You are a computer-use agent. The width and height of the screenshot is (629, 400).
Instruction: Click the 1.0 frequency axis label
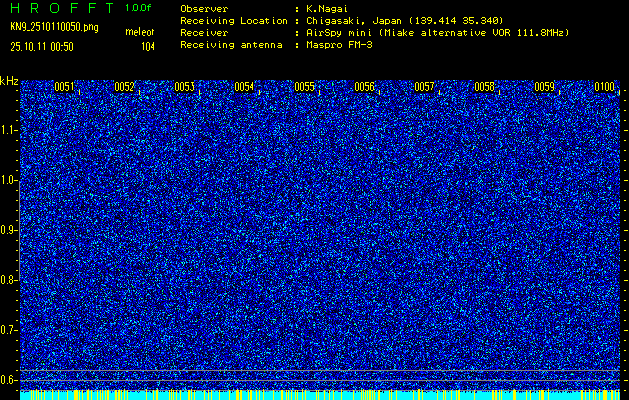point(9,180)
